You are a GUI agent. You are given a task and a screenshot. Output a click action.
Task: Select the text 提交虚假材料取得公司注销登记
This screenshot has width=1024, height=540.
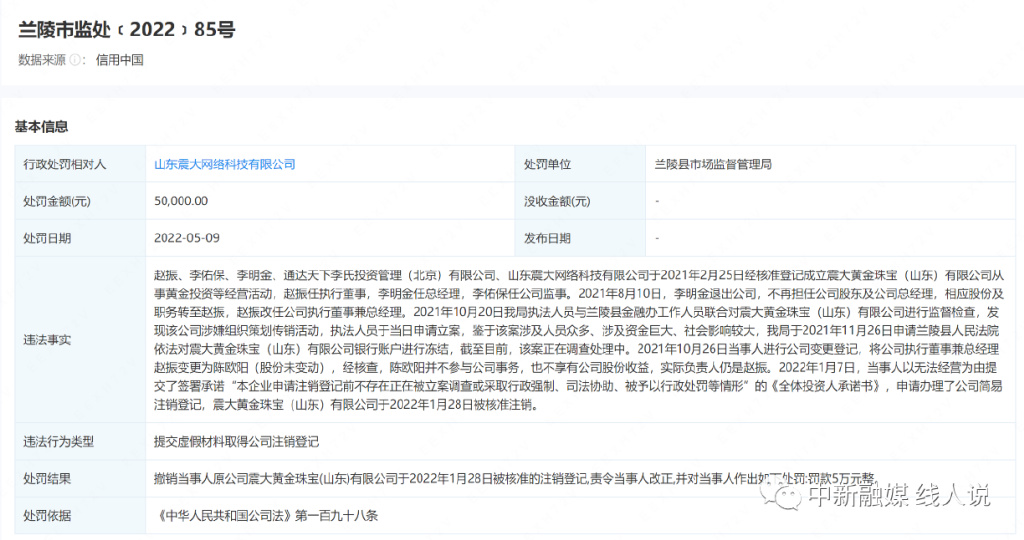[x=236, y=441]
